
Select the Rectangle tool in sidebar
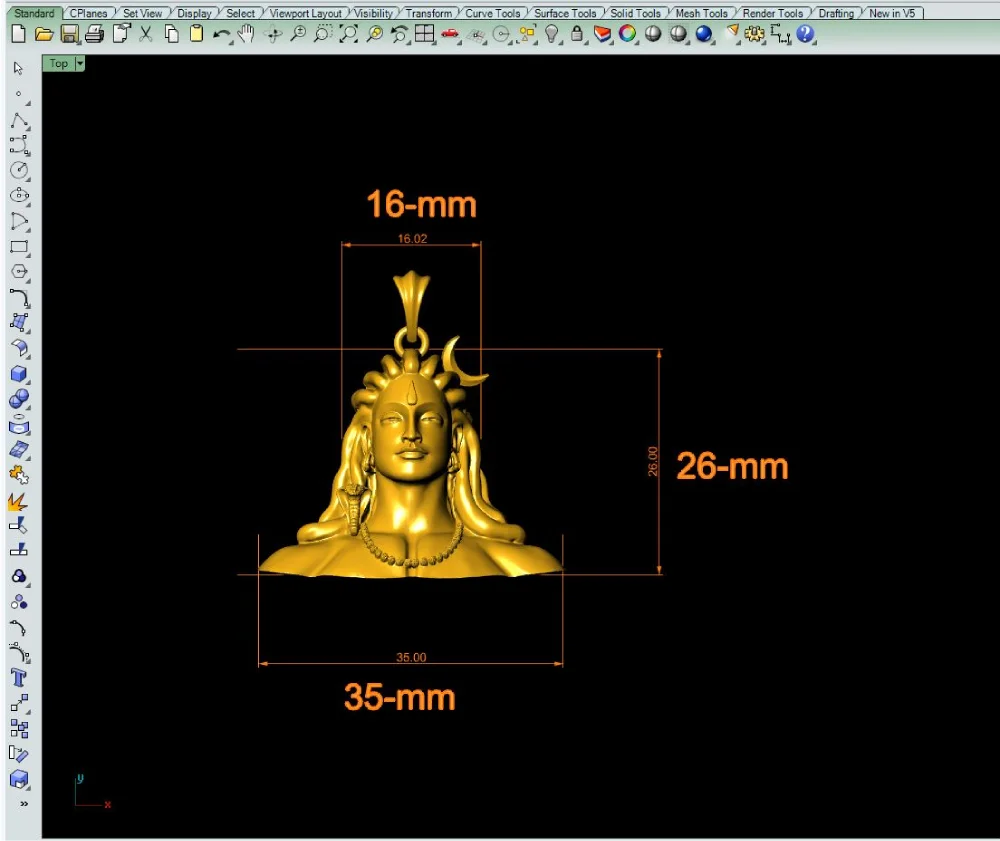click(x=19, y=247)
